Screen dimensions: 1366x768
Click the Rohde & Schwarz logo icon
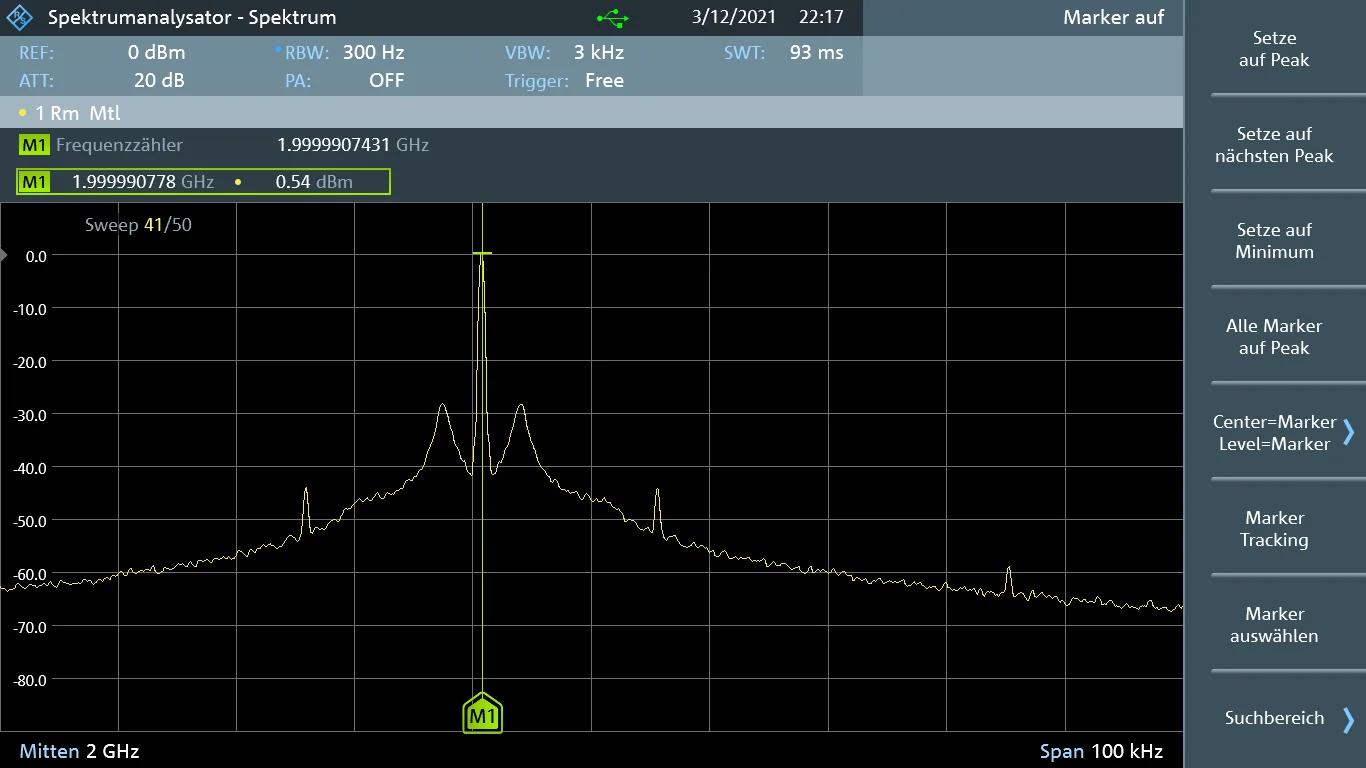coord(19,18)
